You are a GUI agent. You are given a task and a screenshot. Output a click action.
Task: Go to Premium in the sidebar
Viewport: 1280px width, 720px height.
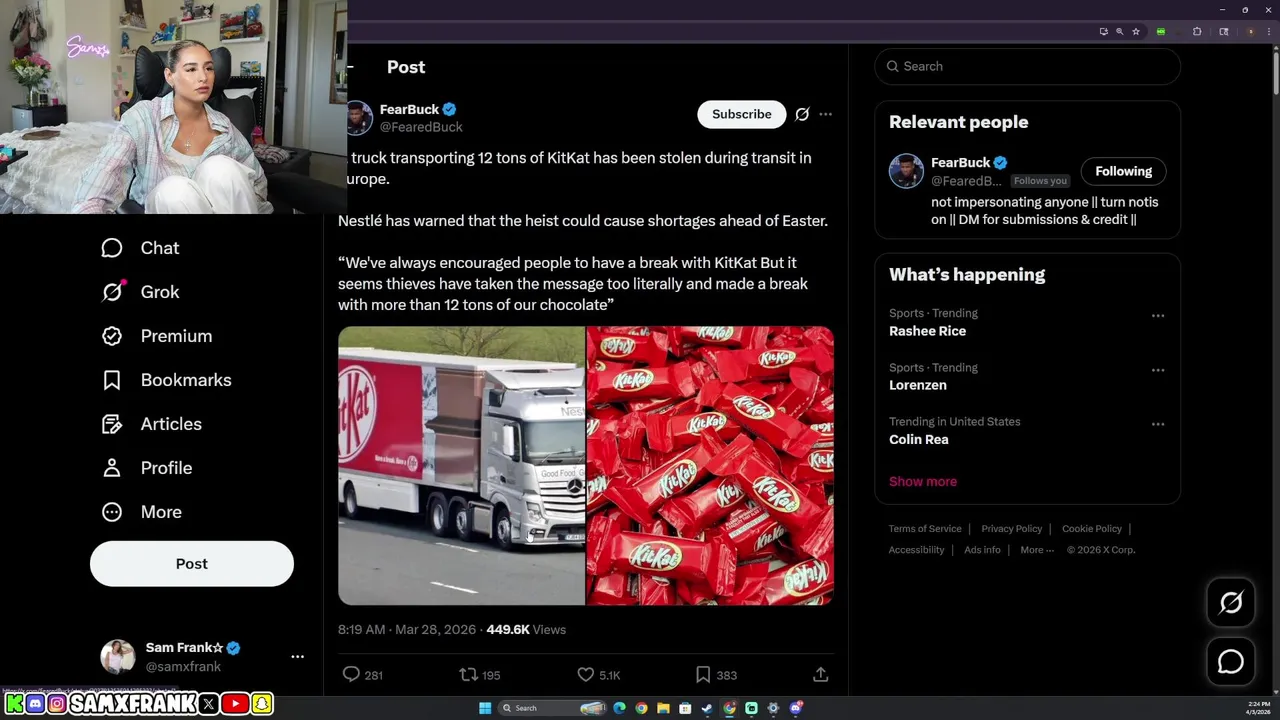tap(157, 336)
